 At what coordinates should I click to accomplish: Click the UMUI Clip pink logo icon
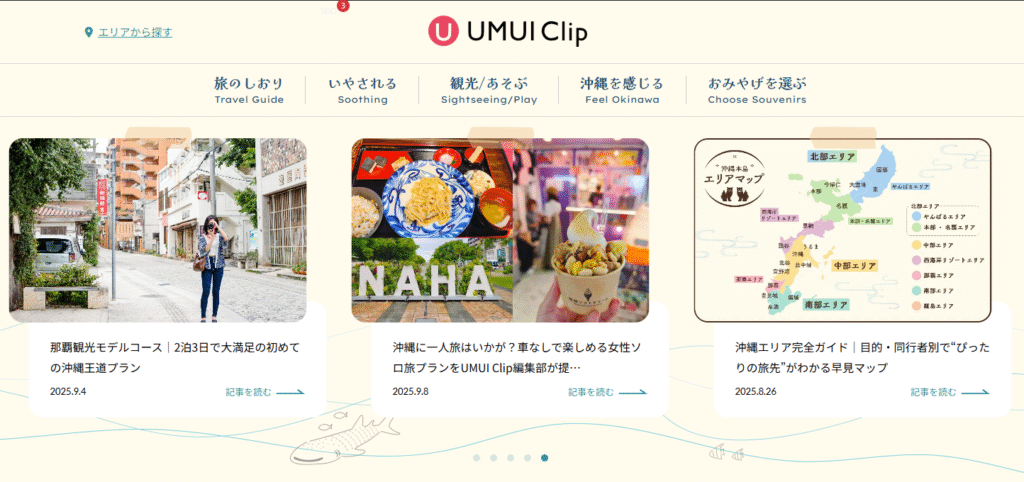pyautogui.click(x=444, y=32)
